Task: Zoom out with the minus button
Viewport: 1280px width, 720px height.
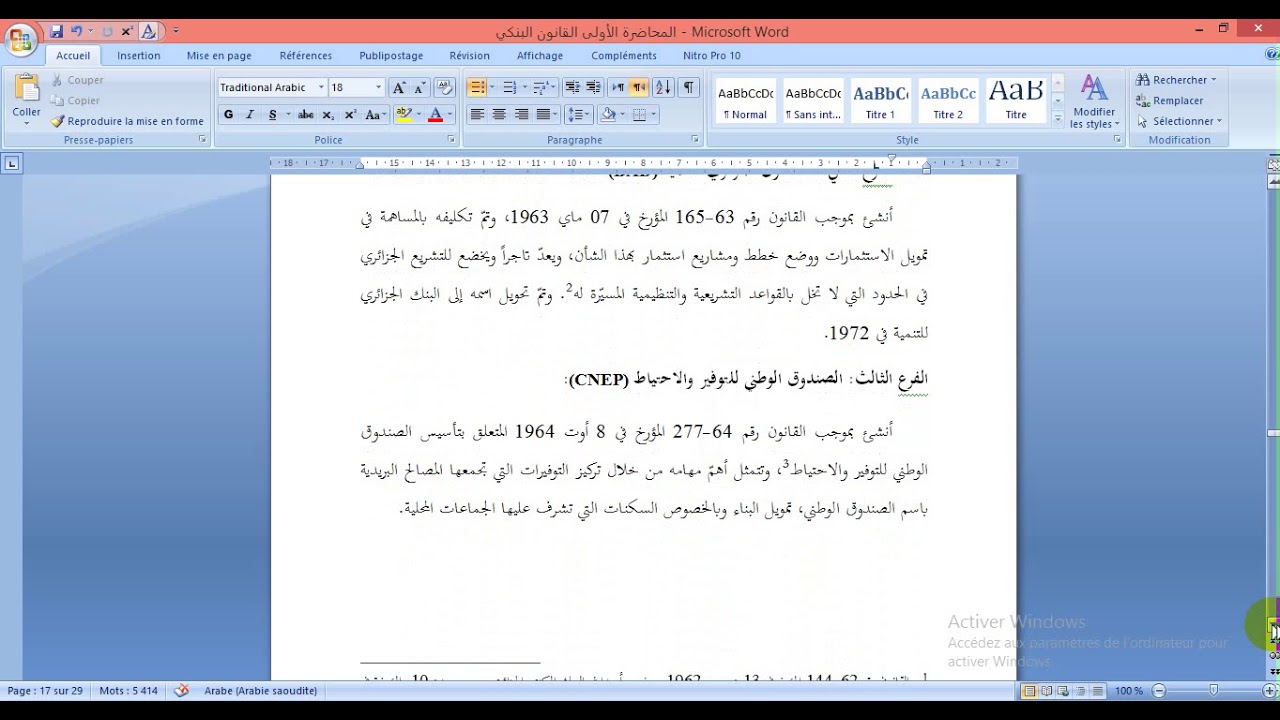Action: [1159, 691]
